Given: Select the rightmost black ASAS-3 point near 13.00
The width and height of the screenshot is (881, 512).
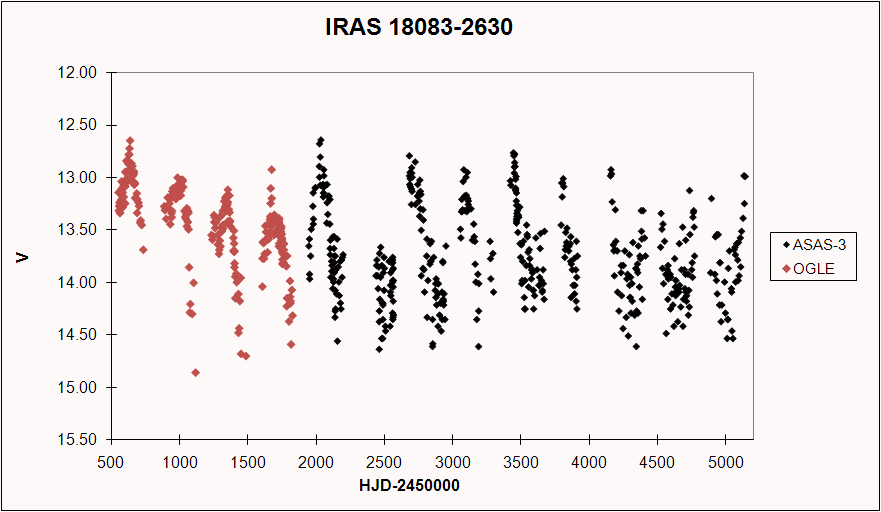Looking at the screenshot, I should 744,176.
